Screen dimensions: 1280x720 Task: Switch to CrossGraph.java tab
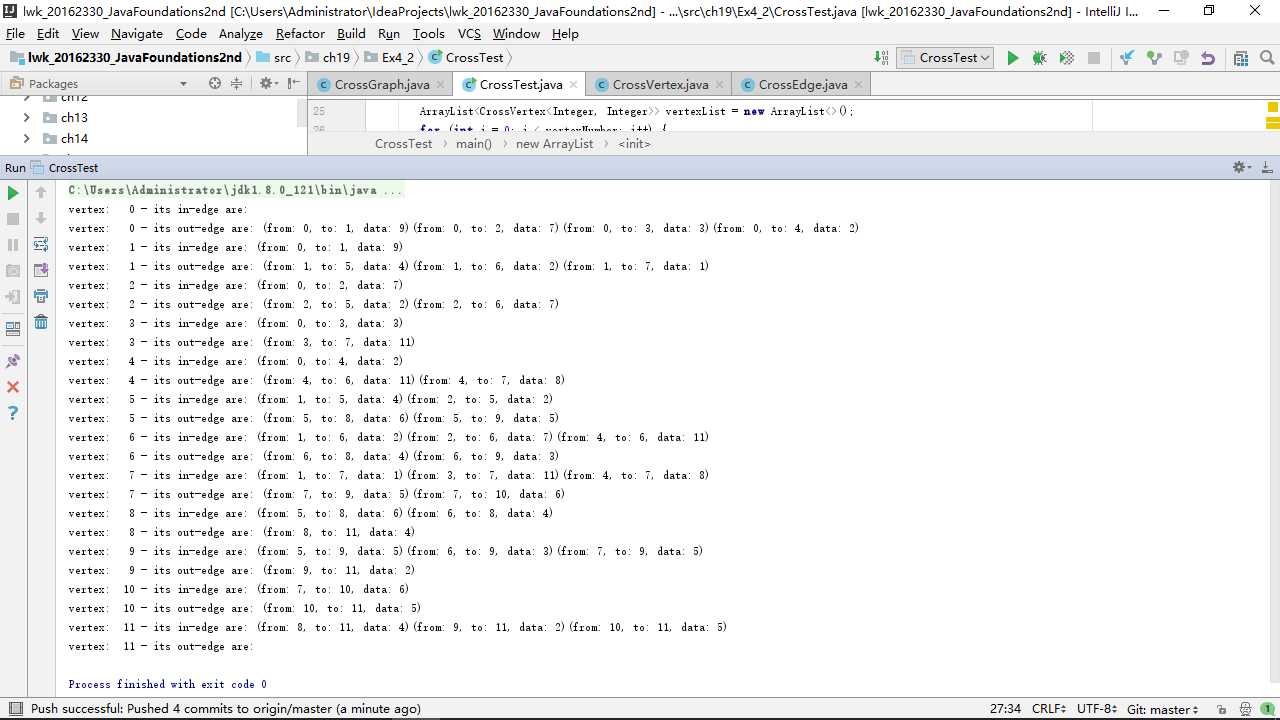point(382,85)
